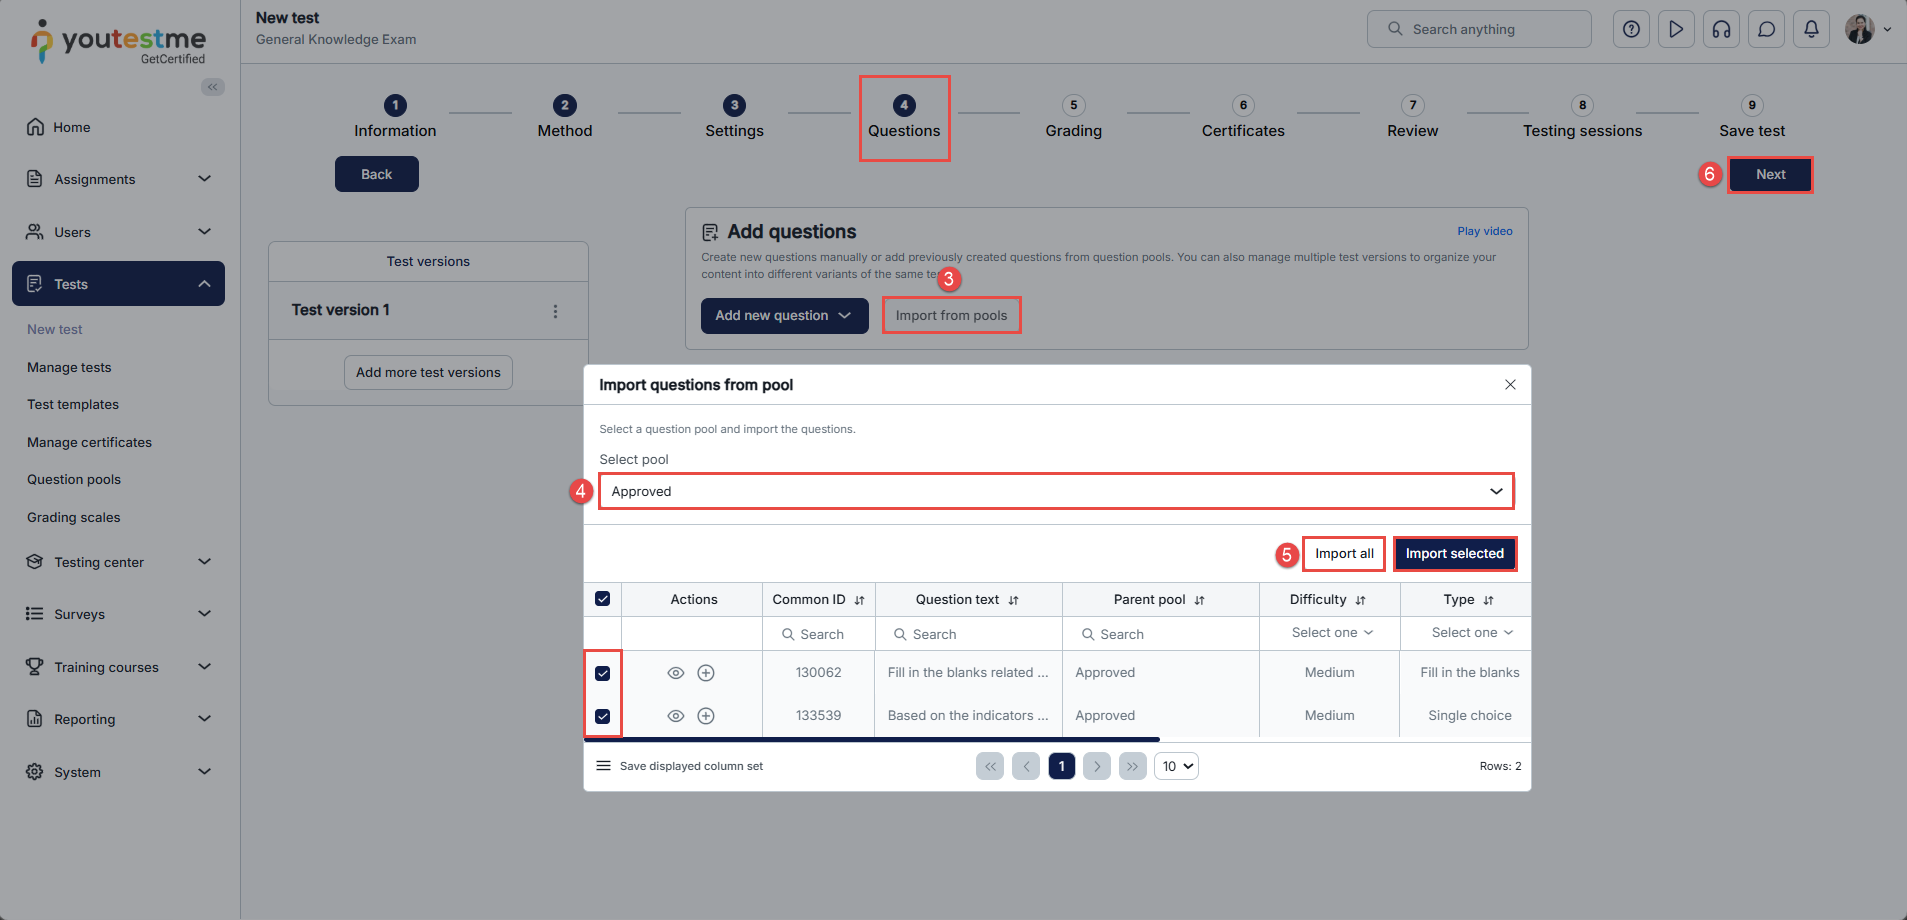Click the Question text search field

coord(969,634)
